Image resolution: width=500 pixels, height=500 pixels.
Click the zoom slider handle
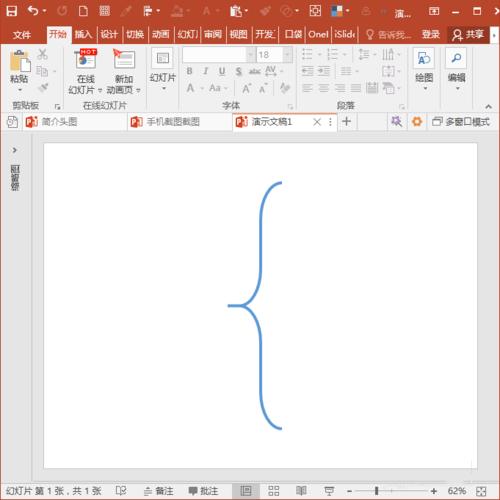coord(376,491)
